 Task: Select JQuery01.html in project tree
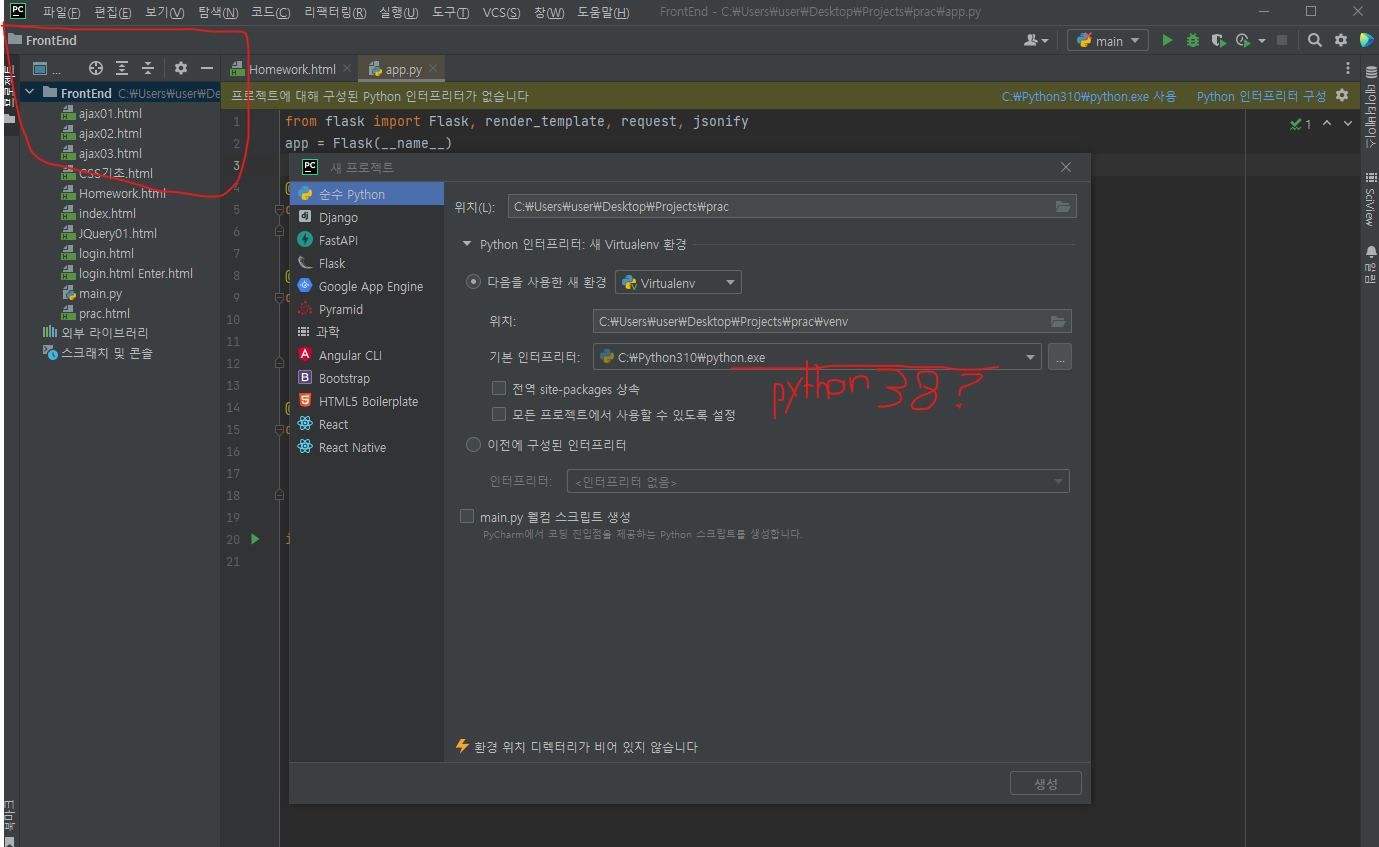[117, 233]
